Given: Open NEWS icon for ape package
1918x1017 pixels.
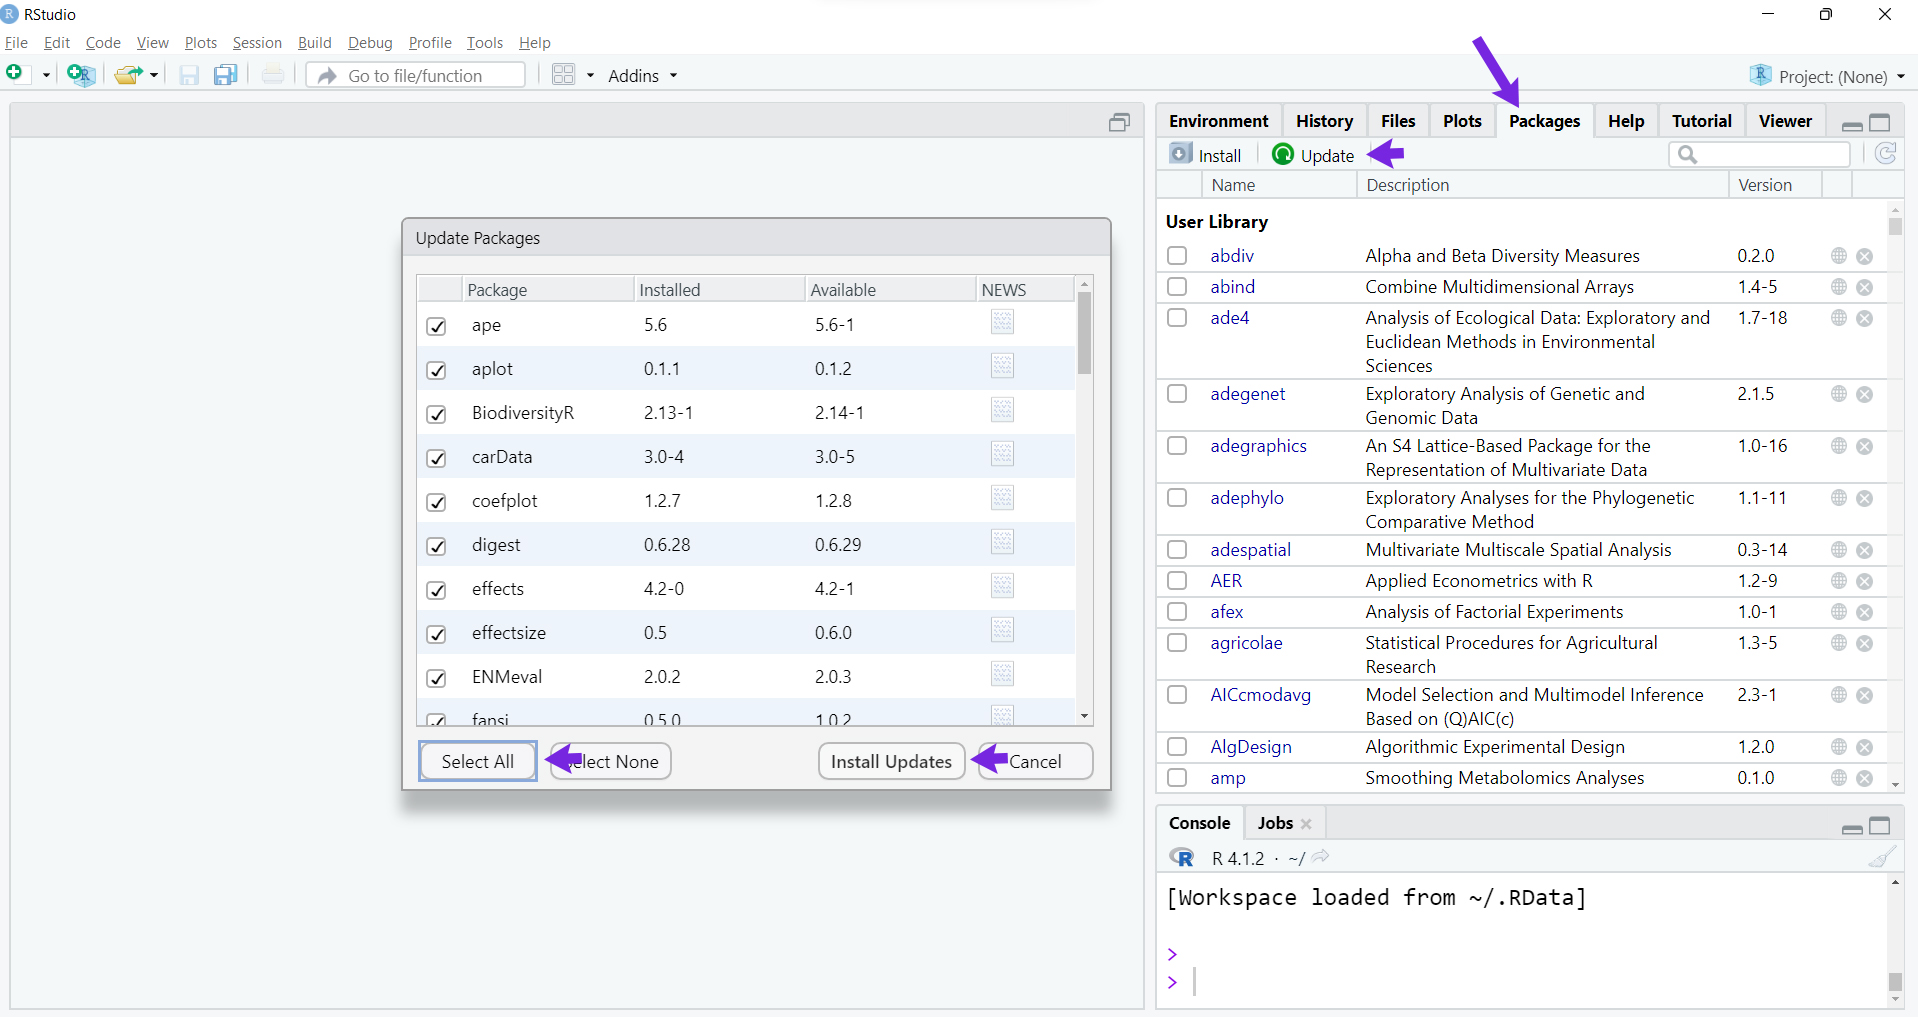Looking at the screenshot, I should point(1002,322).
